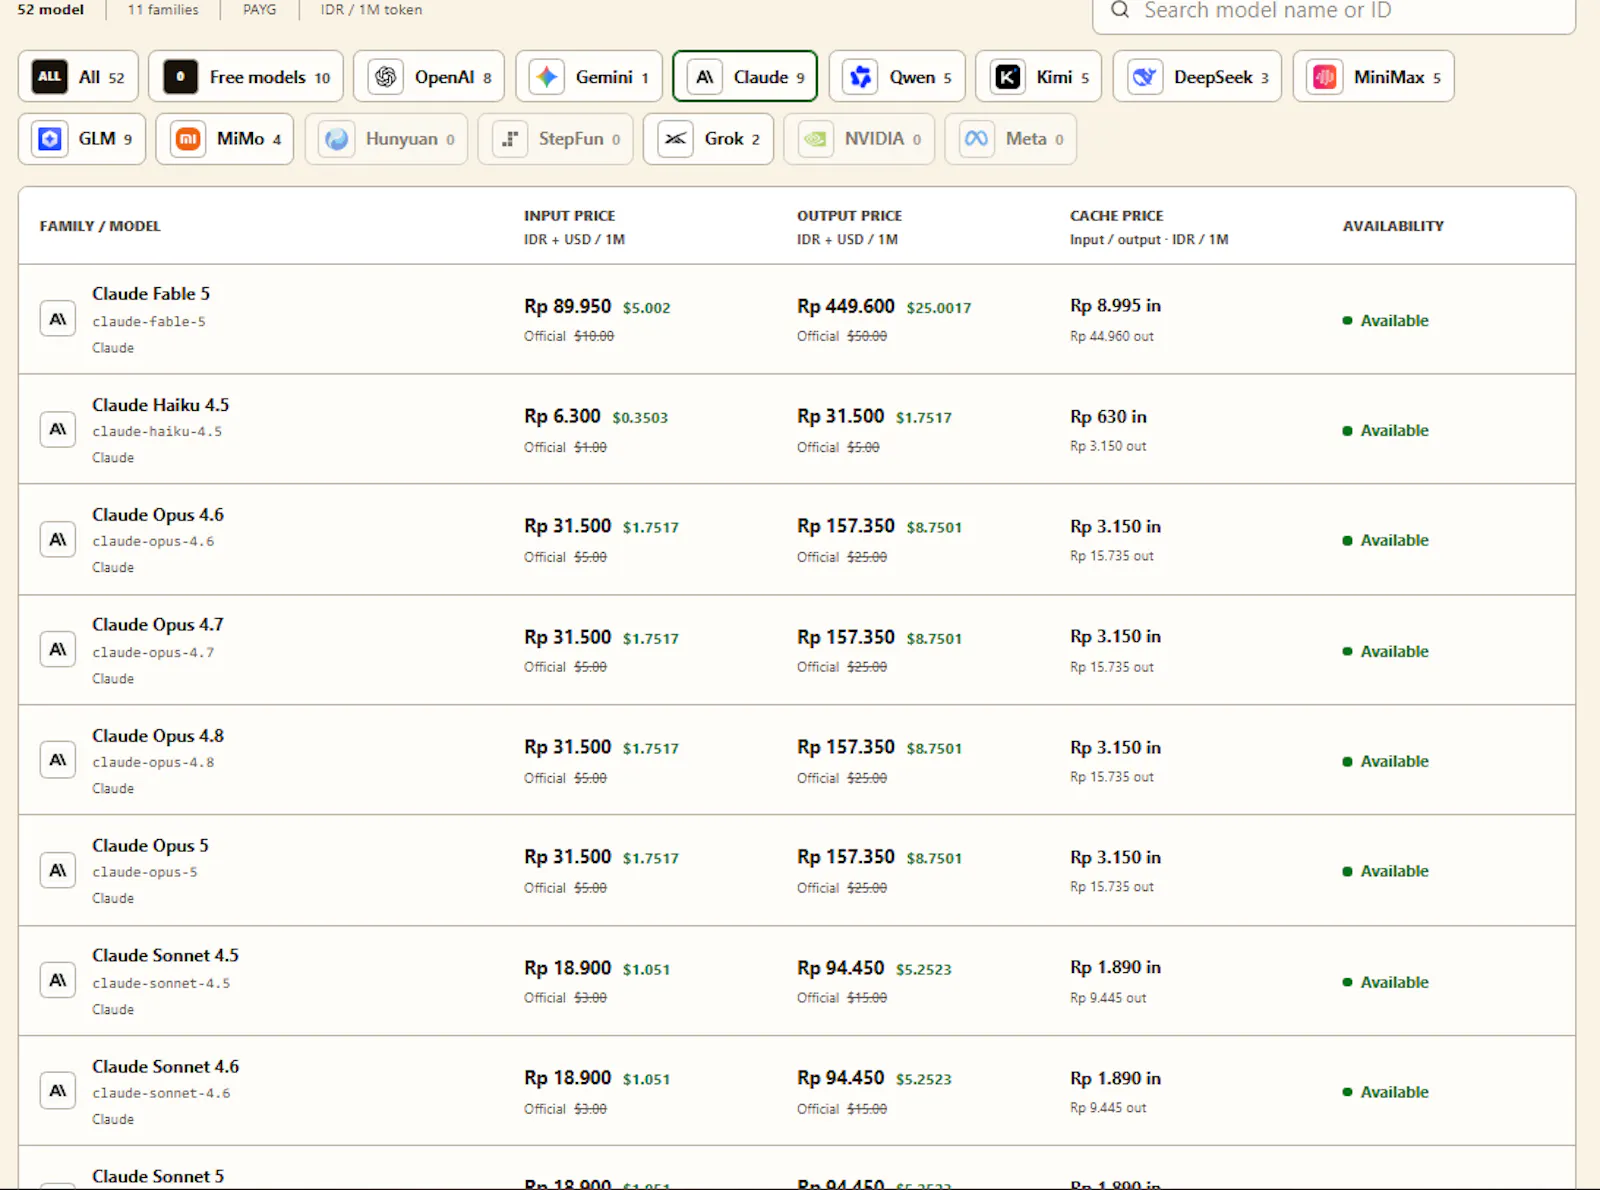Filter models by Kimi family
This screenshot has width=1600, height=1190.
pyautogui.click(x=1039, y=77)
